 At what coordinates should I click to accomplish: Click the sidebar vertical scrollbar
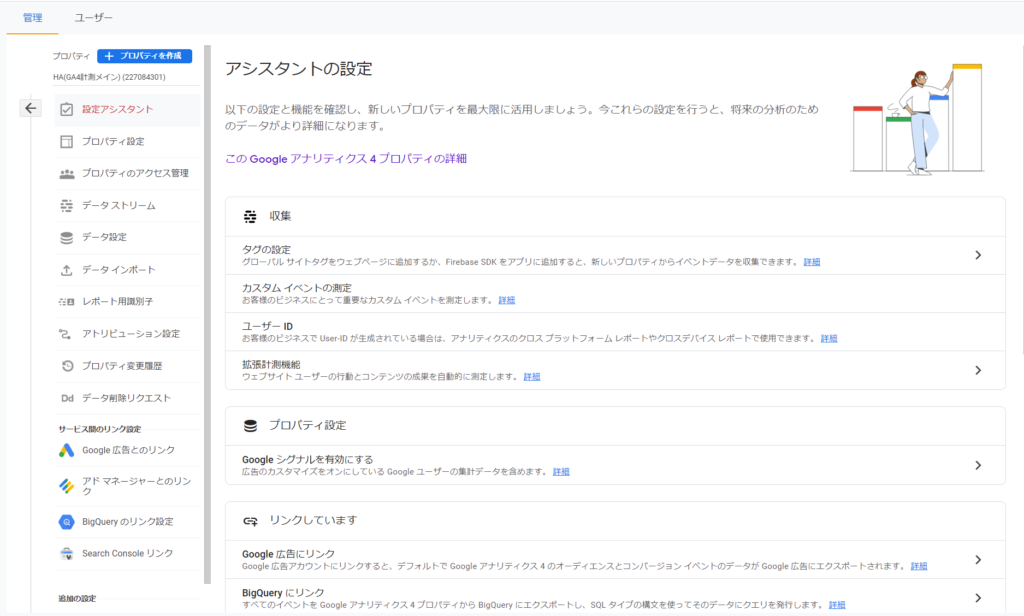tap(207, 314)
